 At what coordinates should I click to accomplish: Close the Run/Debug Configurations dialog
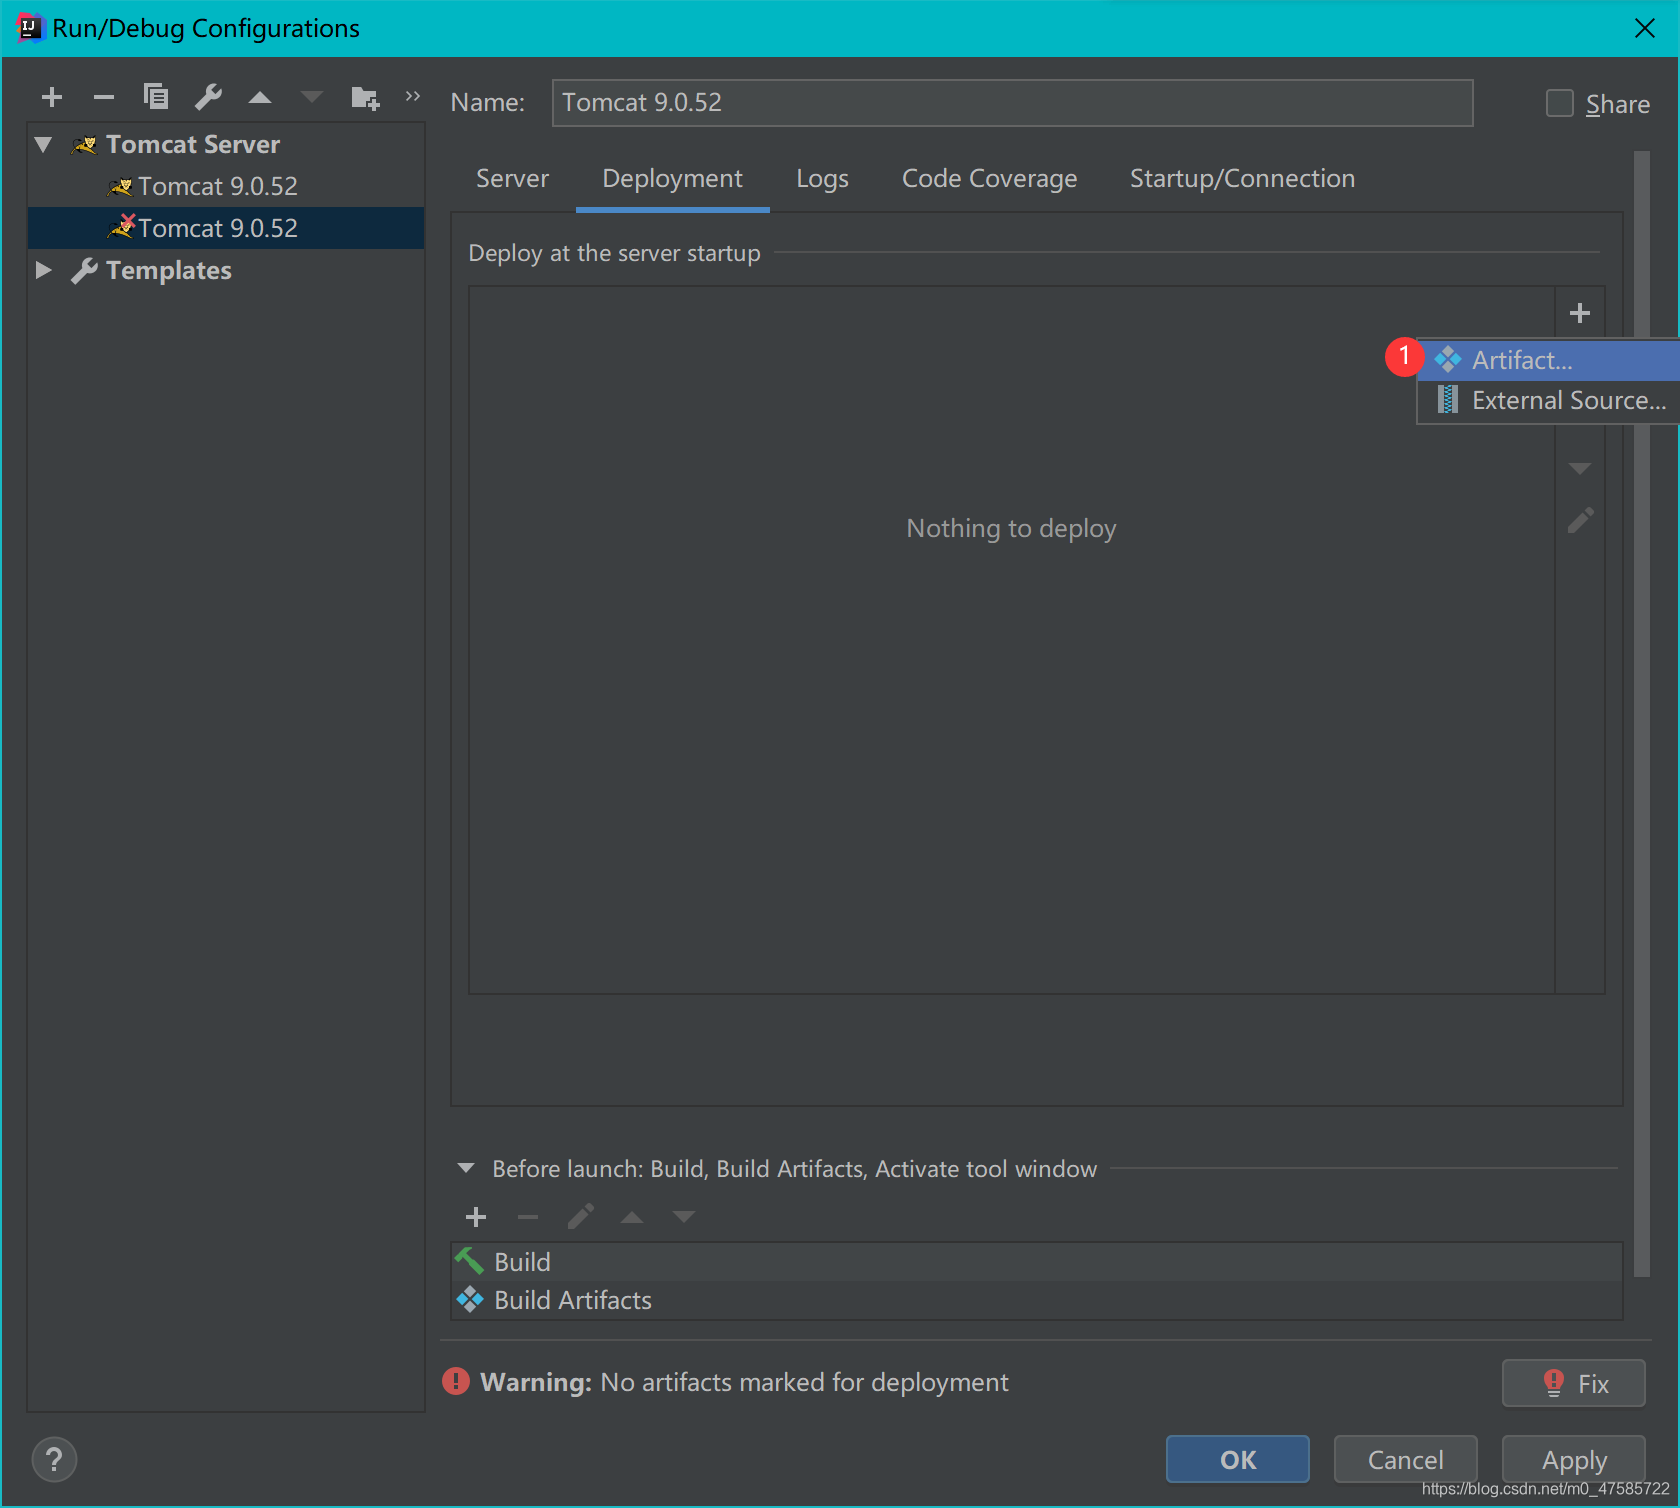(1645, 28)
